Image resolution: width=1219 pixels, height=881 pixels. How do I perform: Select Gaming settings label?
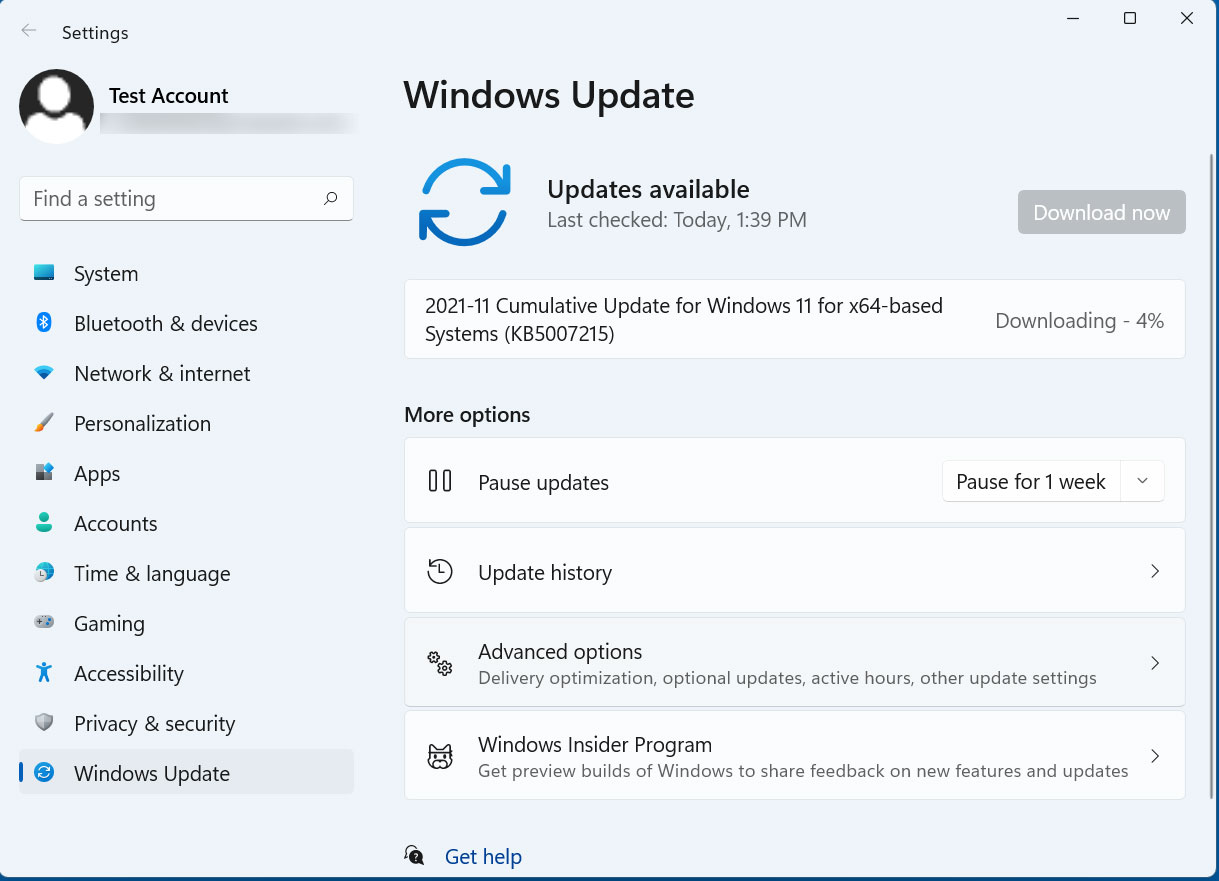click(x=109, y=624)
